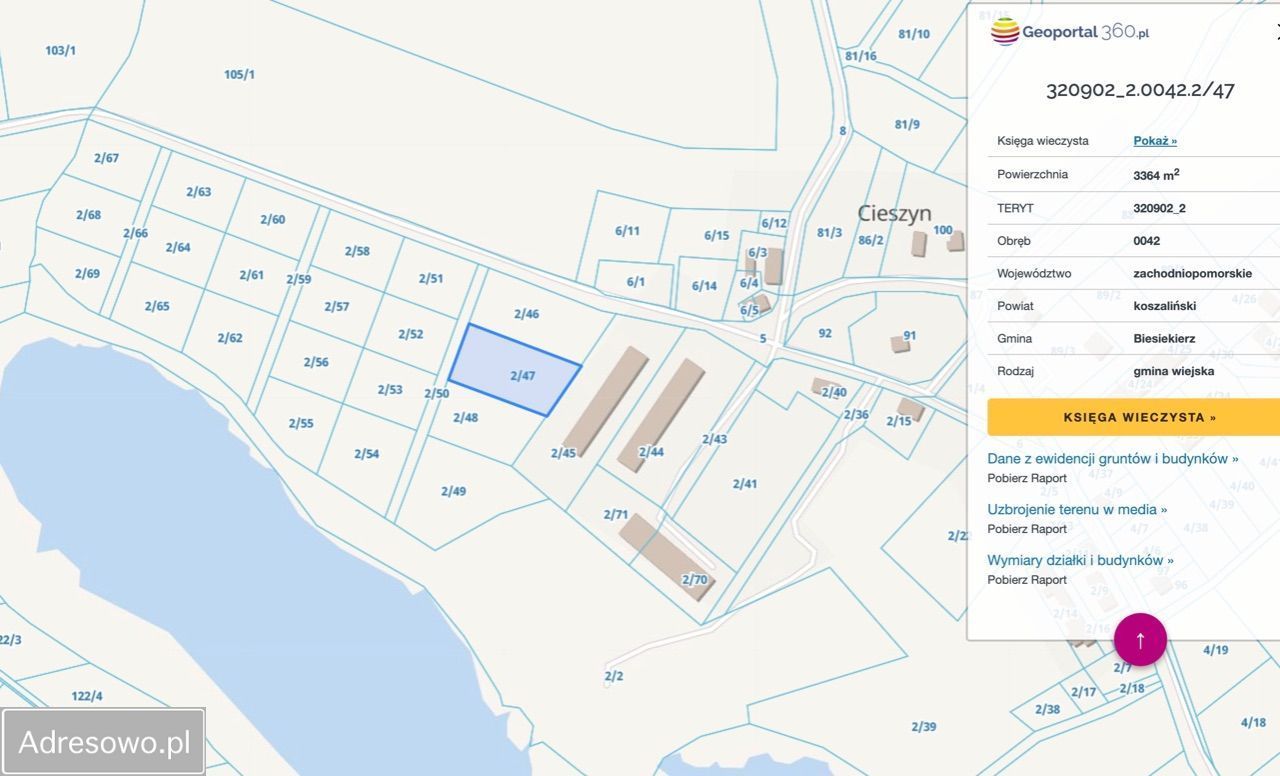Viewport: 1280px width, 776px height.
Task: Click parcel 2/48 on the map
Action: coord(465,418)
